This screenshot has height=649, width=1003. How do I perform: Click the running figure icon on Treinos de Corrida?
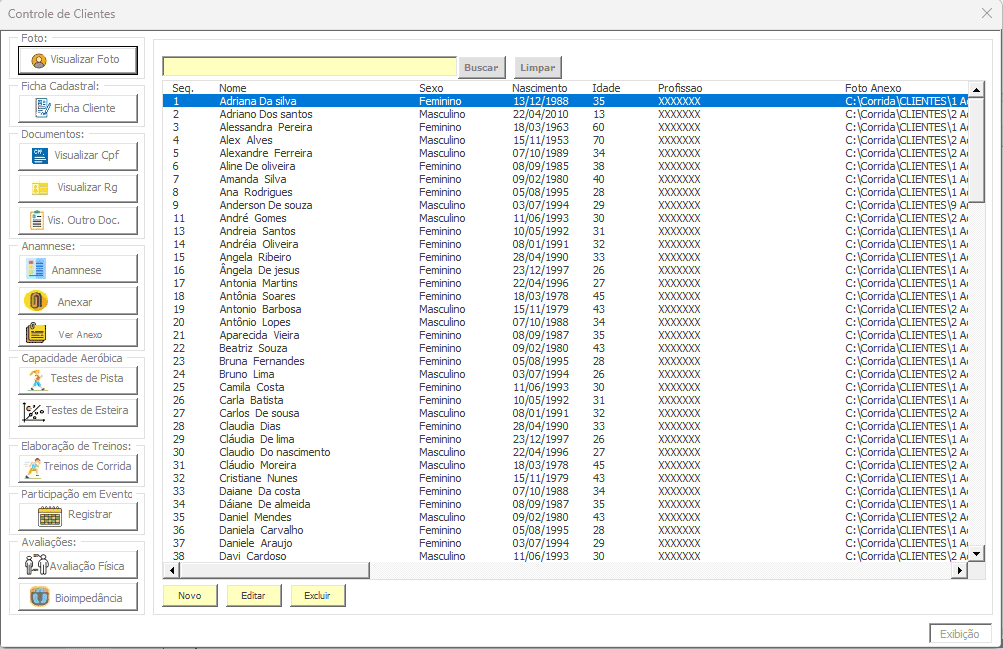point(33,468)
